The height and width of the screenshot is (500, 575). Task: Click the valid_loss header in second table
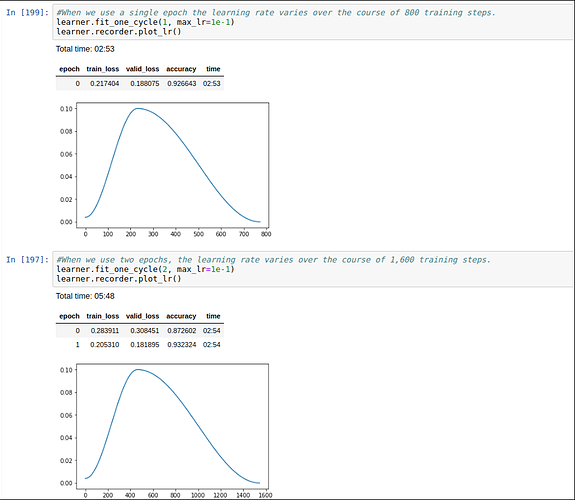(142, 316)
